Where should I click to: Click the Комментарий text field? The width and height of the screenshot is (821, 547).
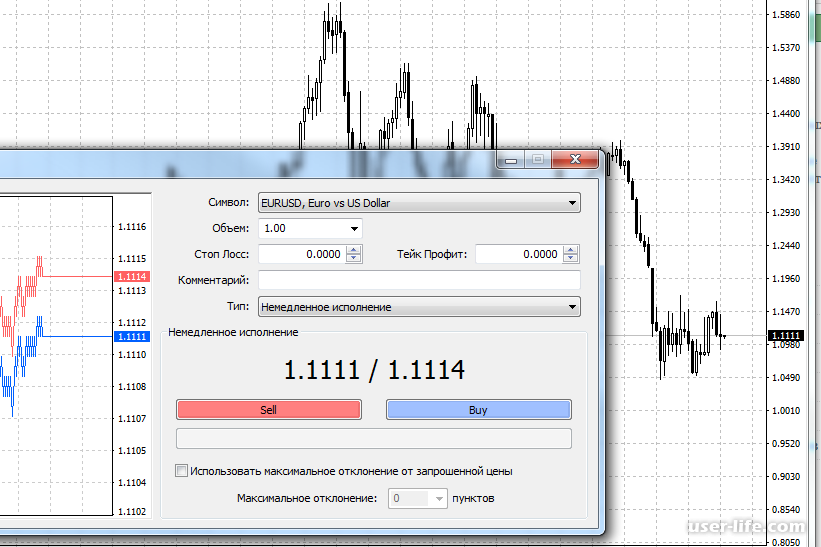(419, 280)
